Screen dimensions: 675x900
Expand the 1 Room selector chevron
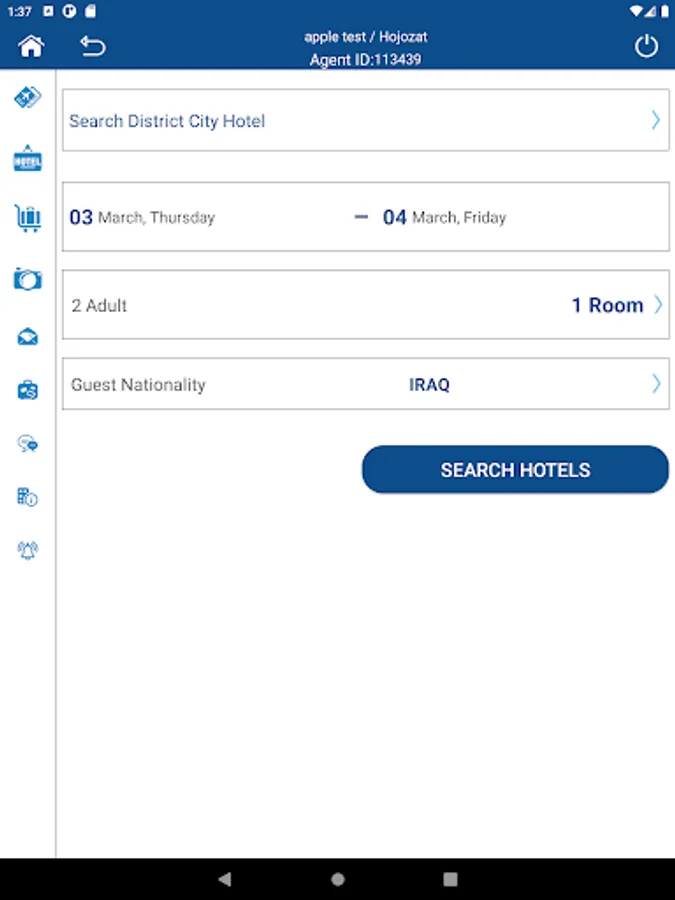point(657,305)
